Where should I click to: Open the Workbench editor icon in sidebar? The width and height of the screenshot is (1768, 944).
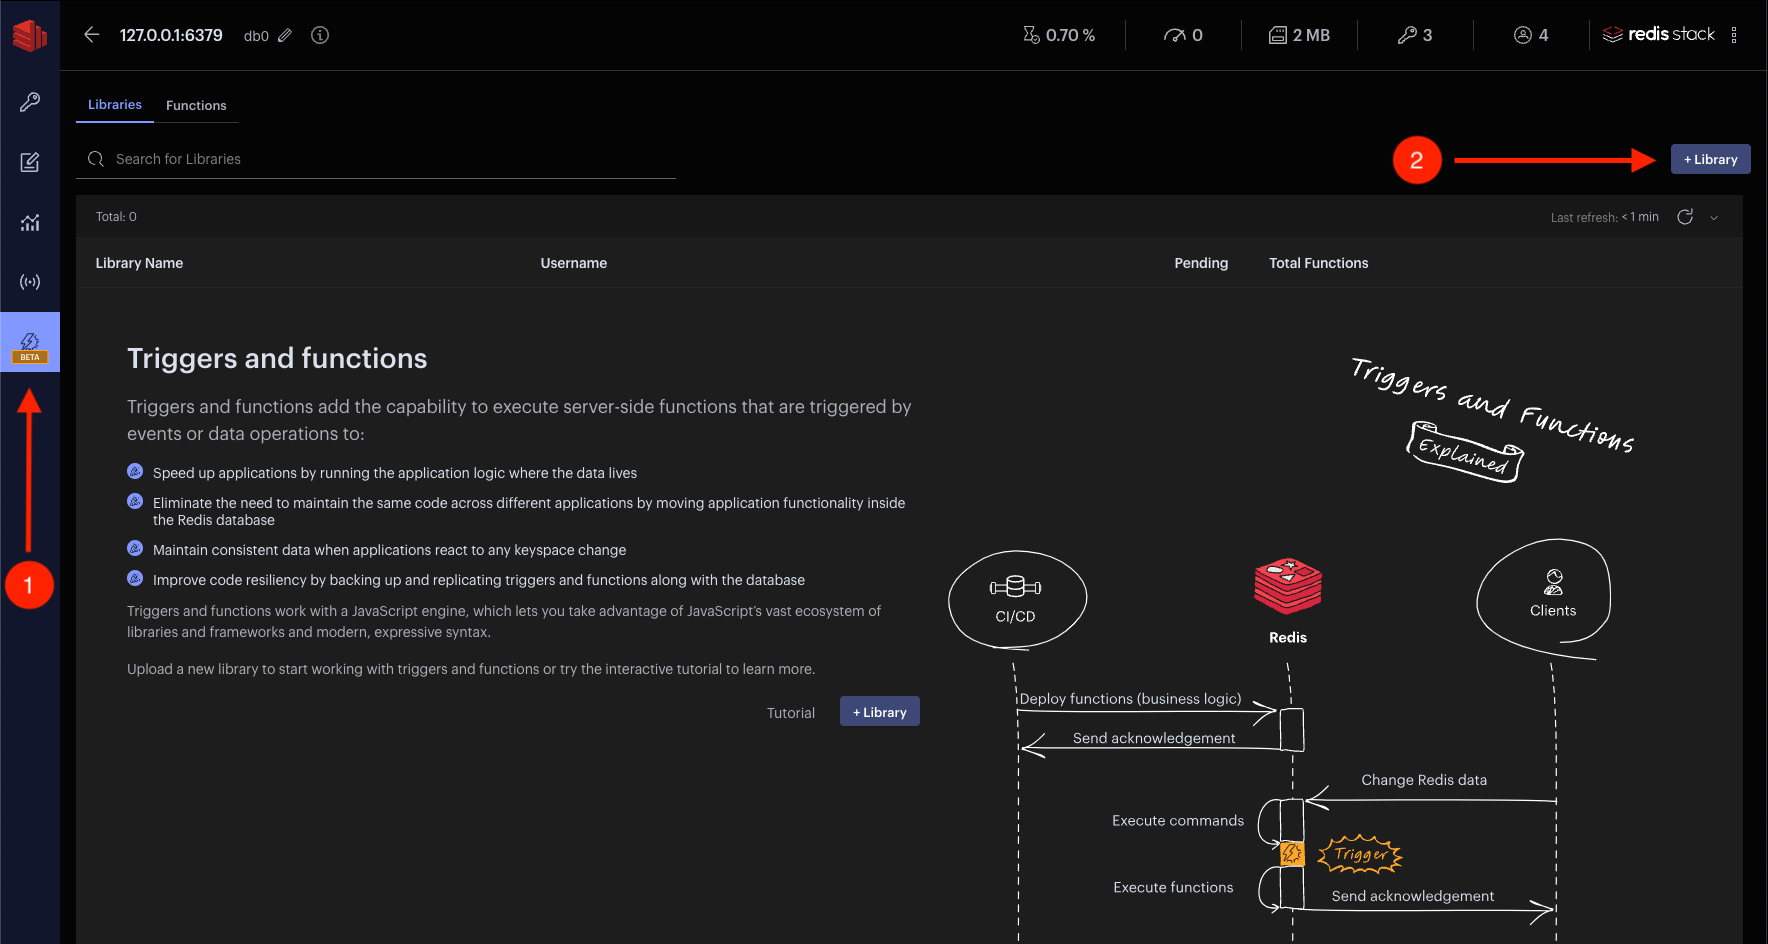pos(30,162)
